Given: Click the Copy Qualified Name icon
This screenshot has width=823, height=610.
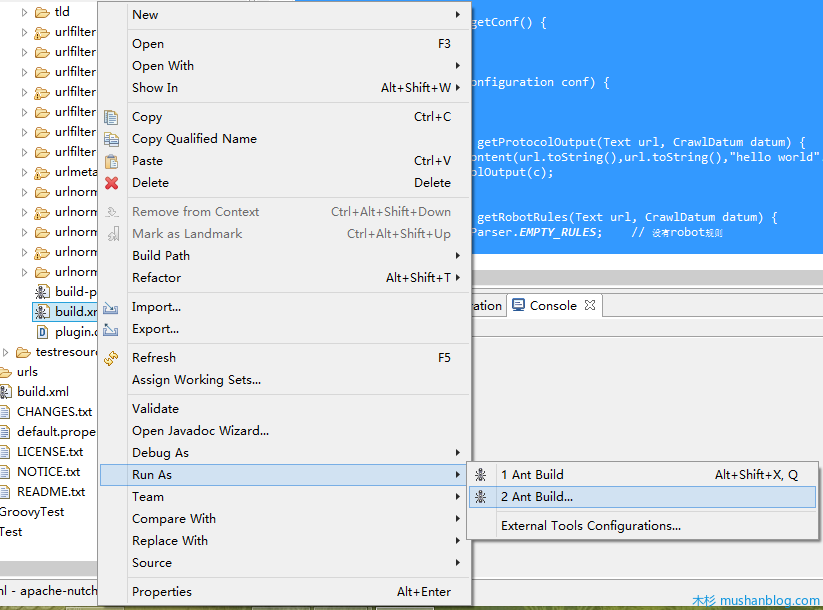Looking at the screenshot, I should click(113, 139).
